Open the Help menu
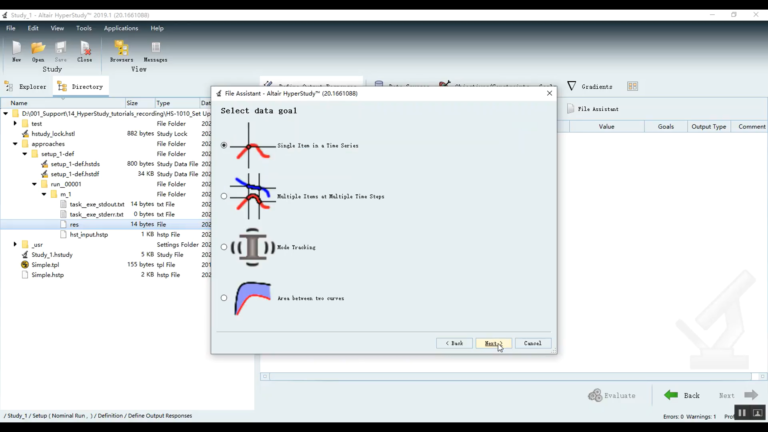Image resolution: width=768 pixels, height=432 pixels. [x=157, y=28]
